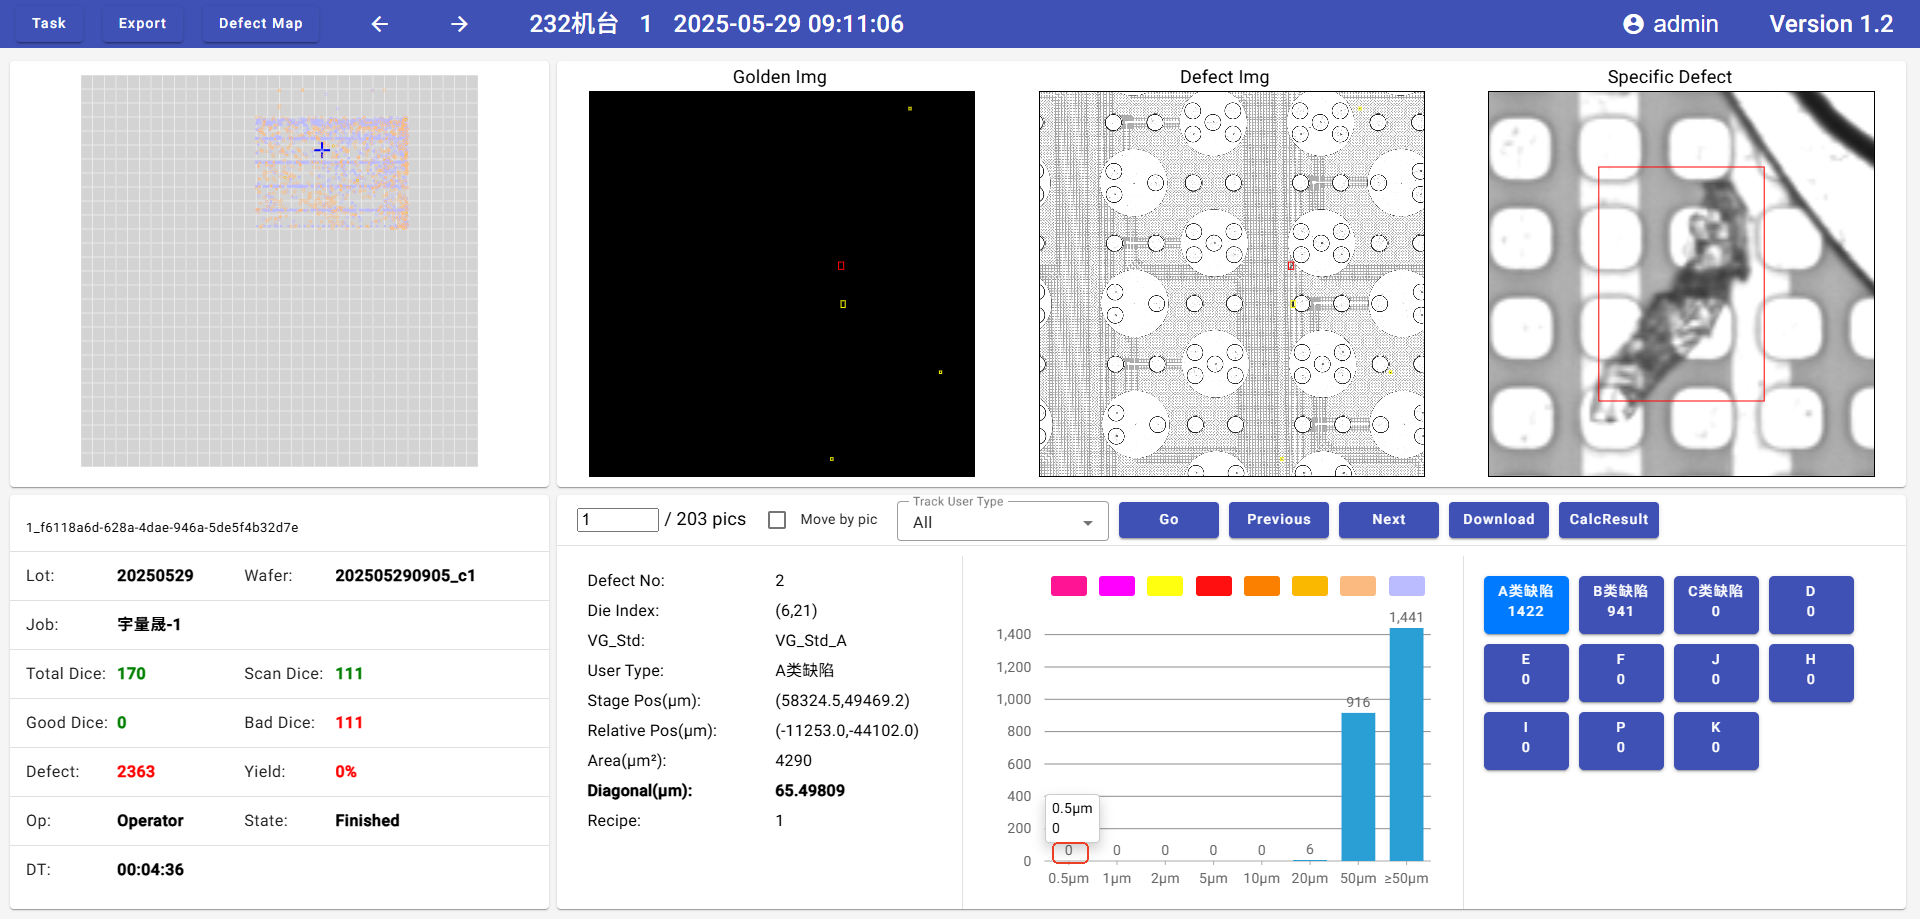The width and height of the screenshot is (1920, 919).
Task: Click the ≥50μm histogram bar
Action: (x=1406, y=744)
